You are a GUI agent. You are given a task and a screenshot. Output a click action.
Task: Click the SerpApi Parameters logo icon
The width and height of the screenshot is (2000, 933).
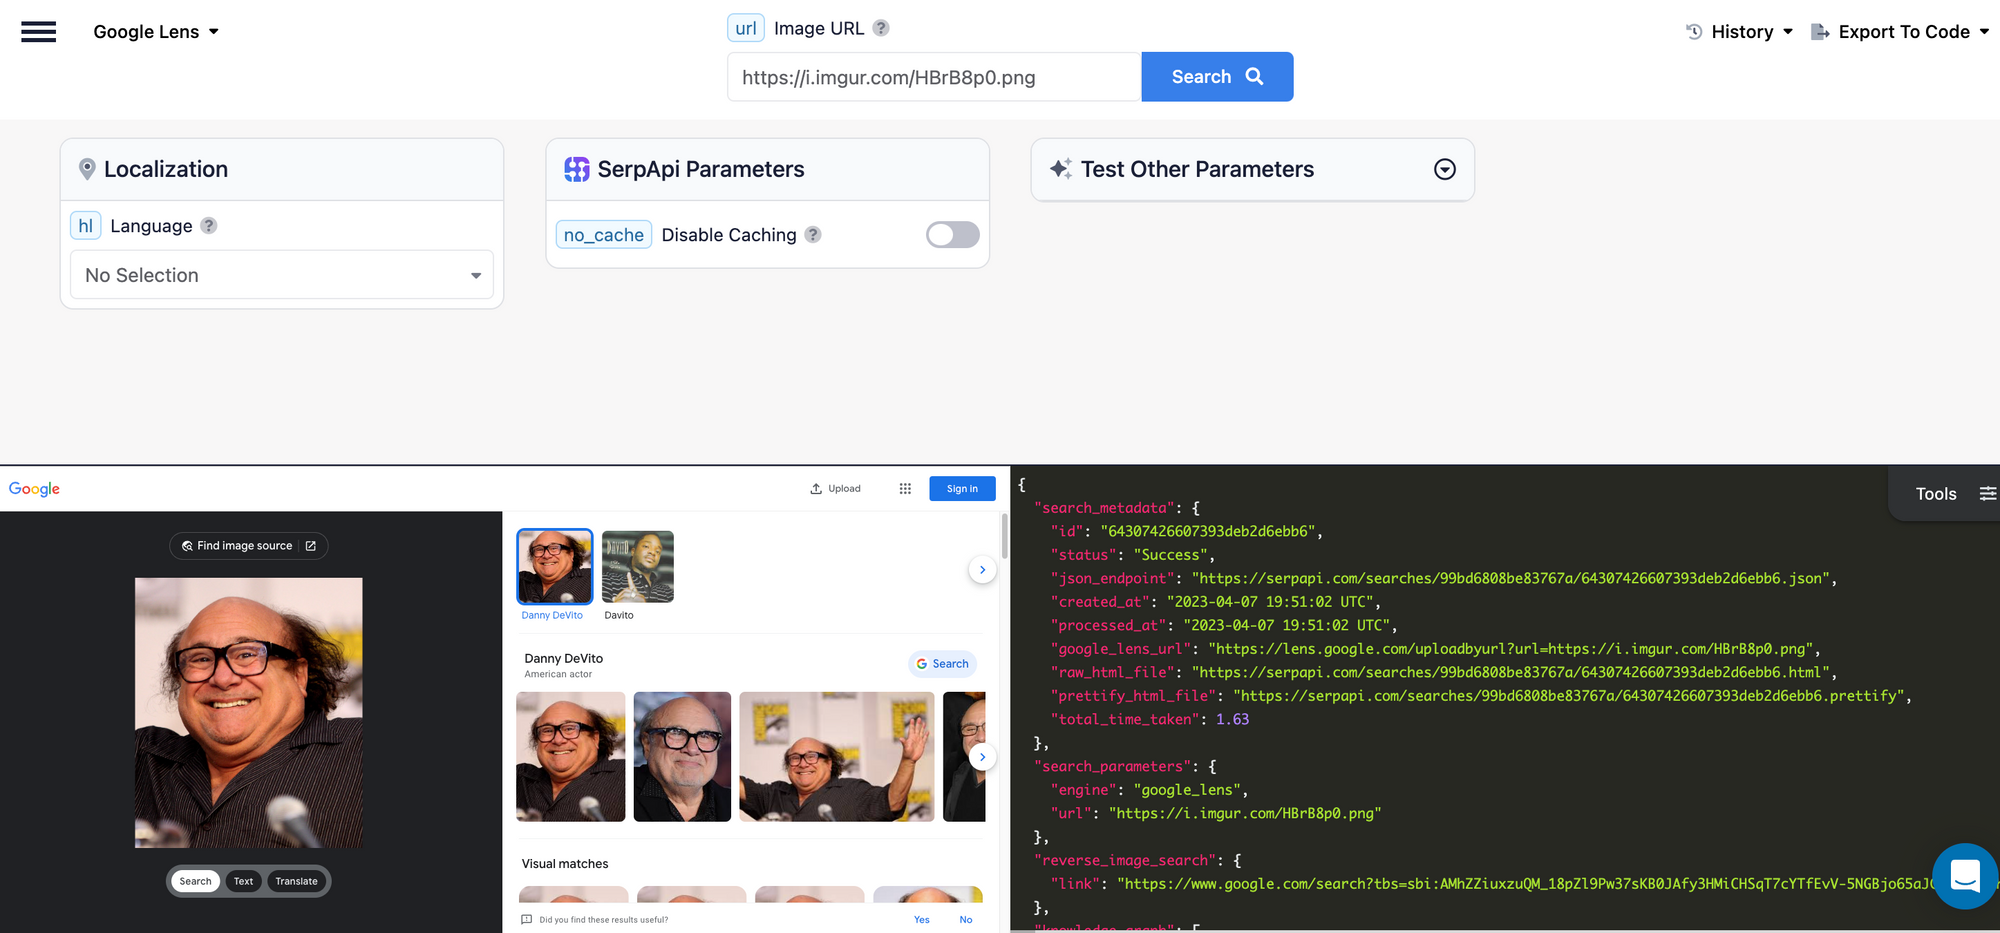(577, 170)
